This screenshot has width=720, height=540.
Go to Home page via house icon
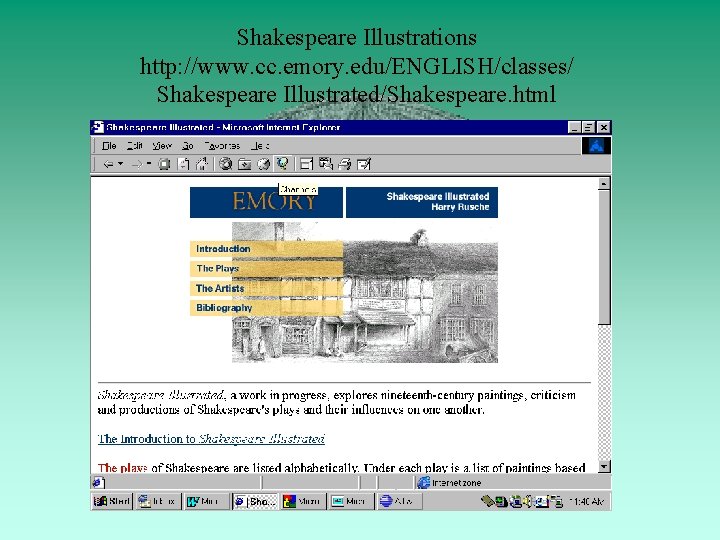(x=202, y=164)
